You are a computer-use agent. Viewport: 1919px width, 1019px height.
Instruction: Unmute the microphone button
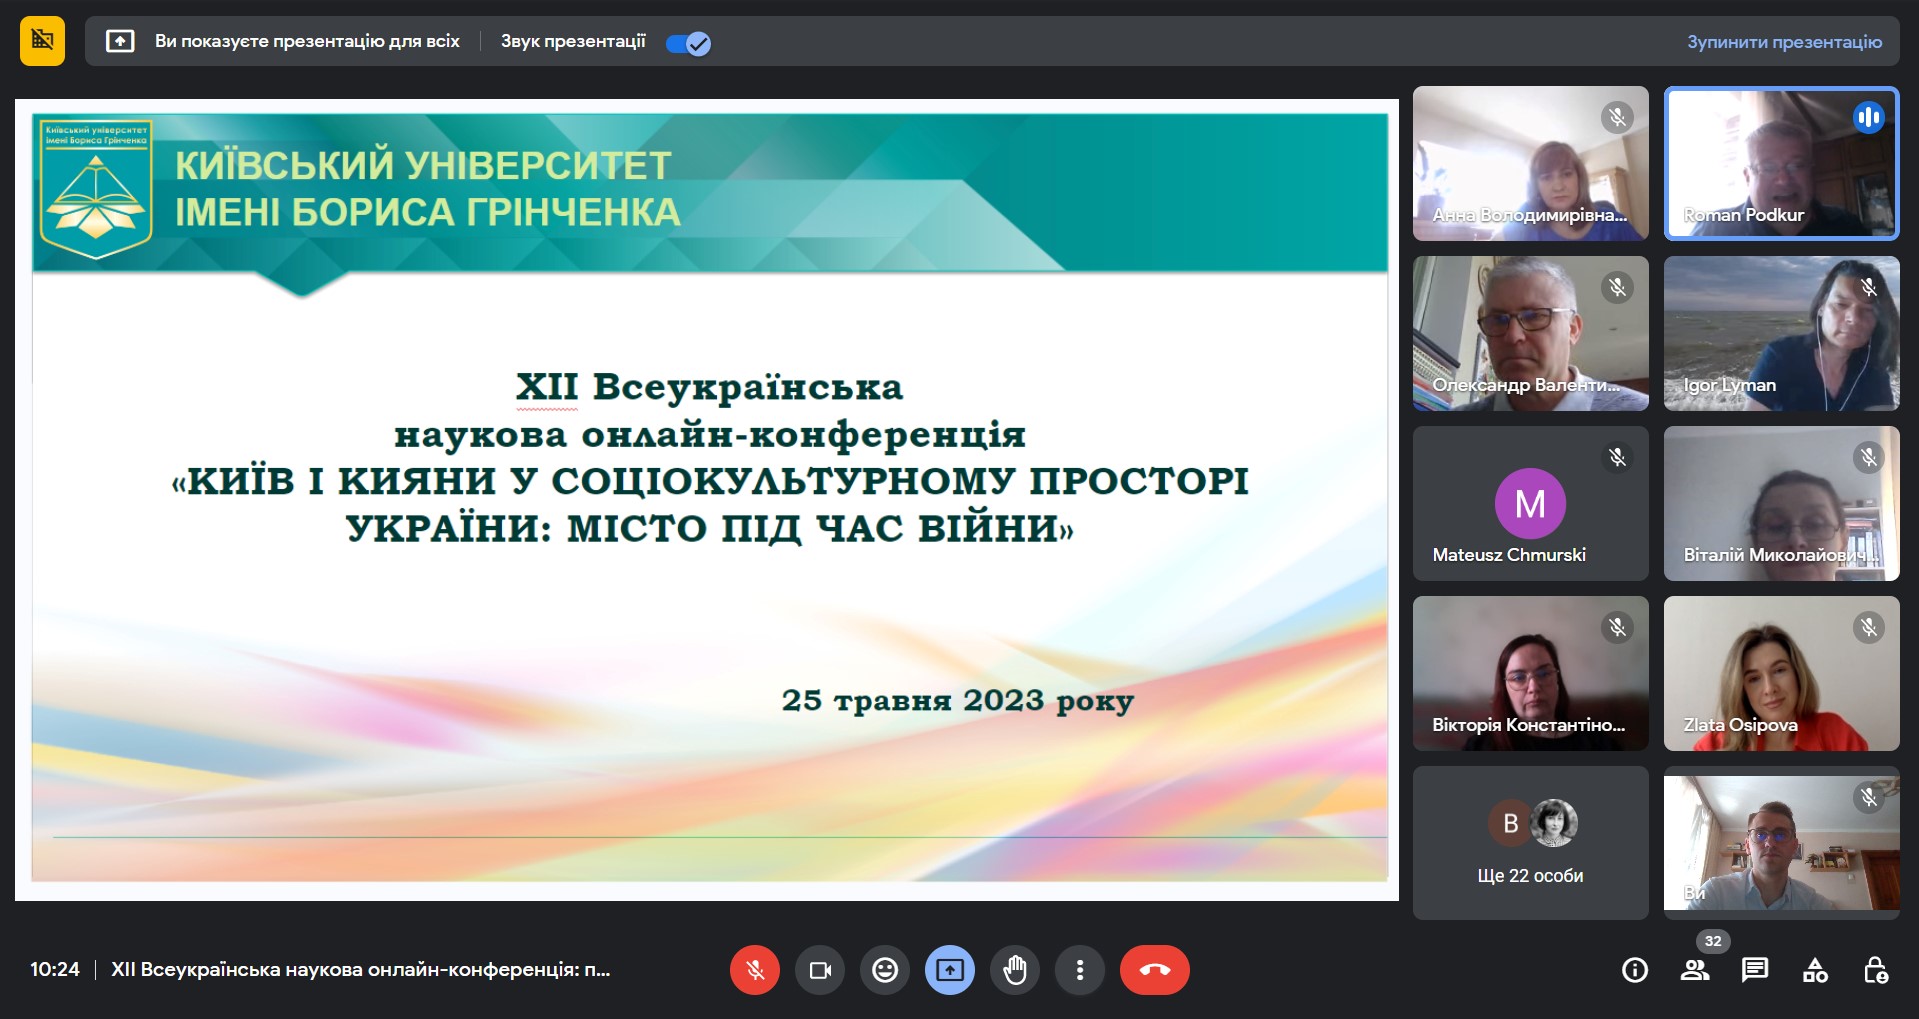(x=754, y=970)
